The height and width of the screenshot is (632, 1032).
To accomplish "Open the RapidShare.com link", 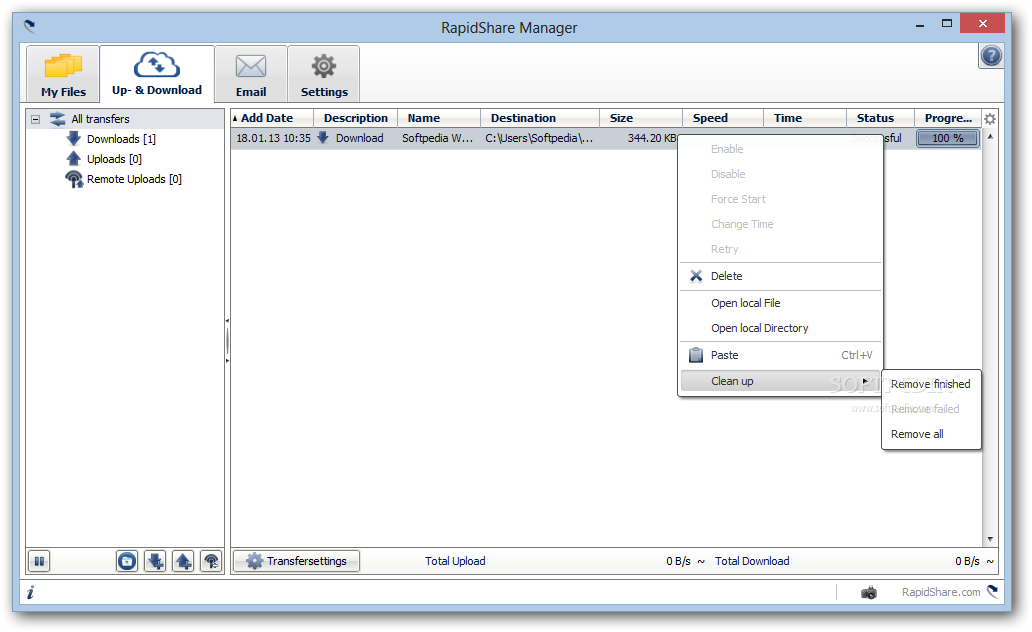I will 941,592.
